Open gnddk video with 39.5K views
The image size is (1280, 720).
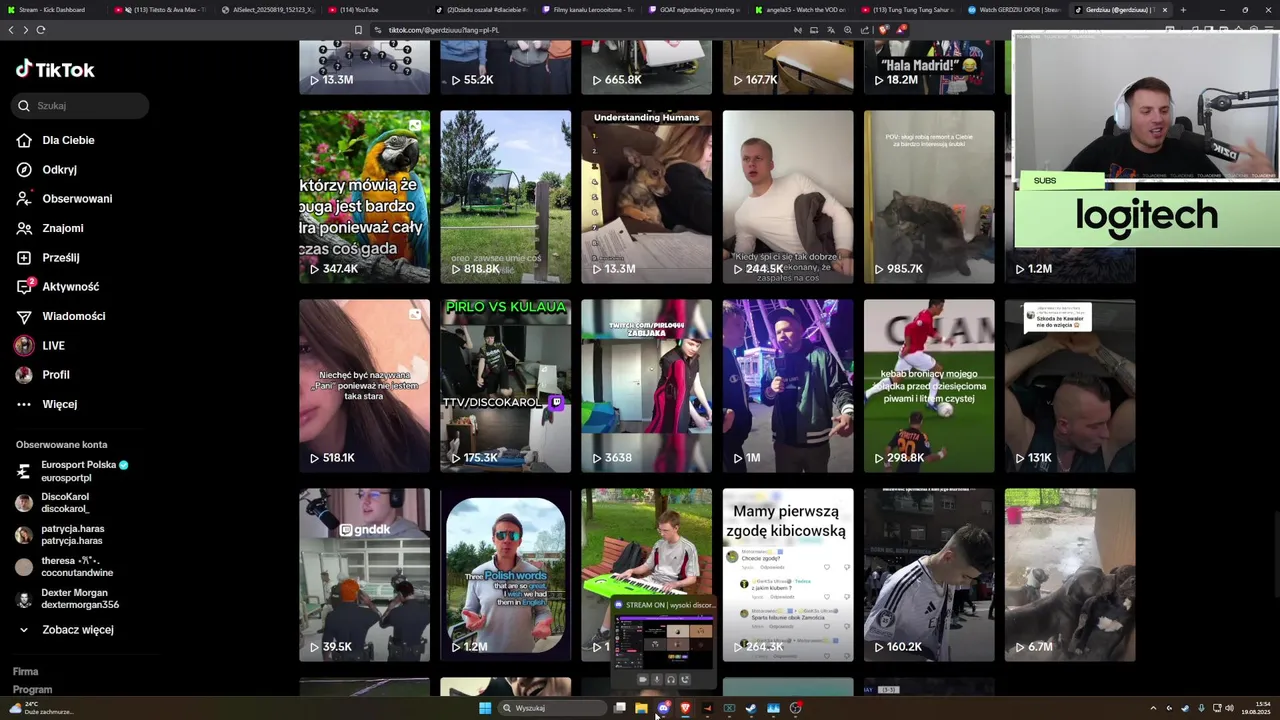(364, 575)
